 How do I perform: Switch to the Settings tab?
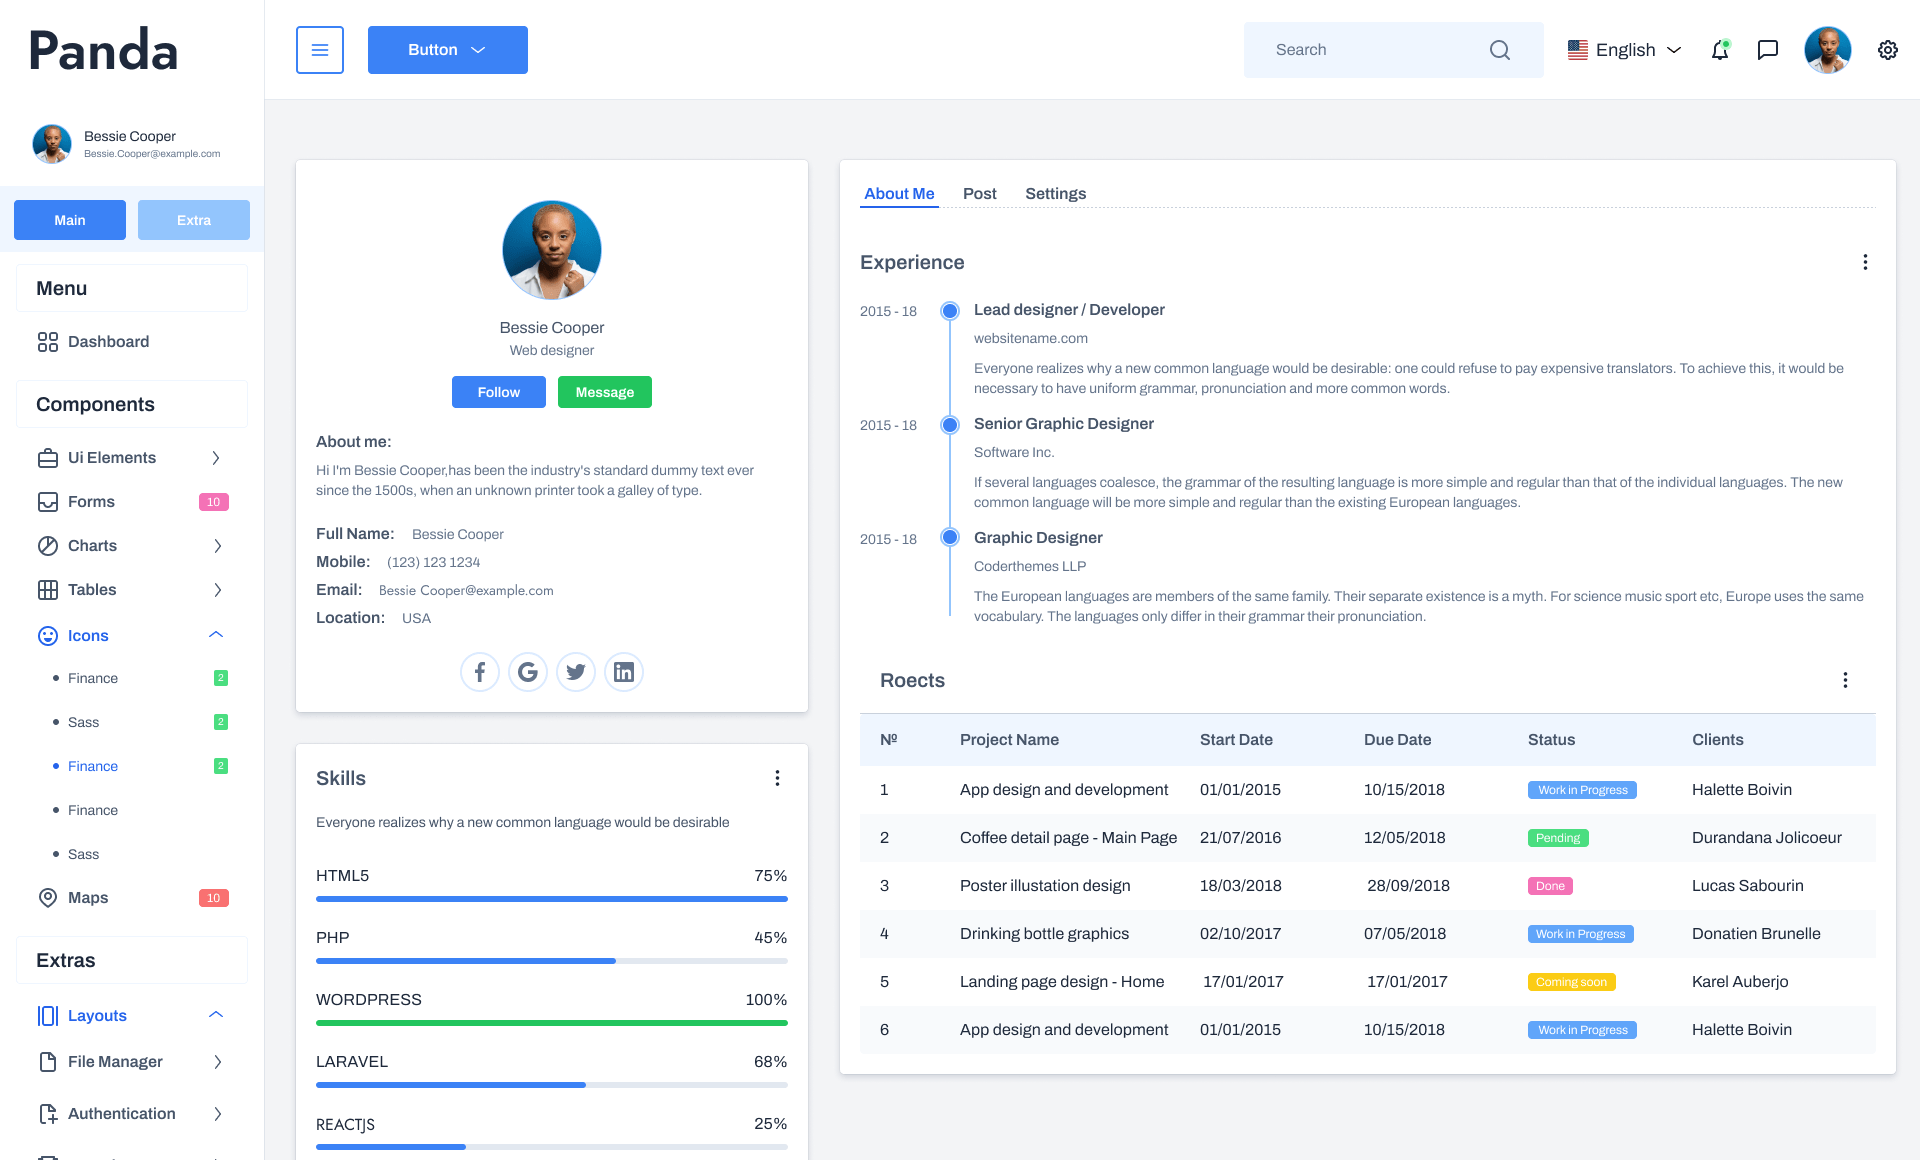tap(1055, 194)
